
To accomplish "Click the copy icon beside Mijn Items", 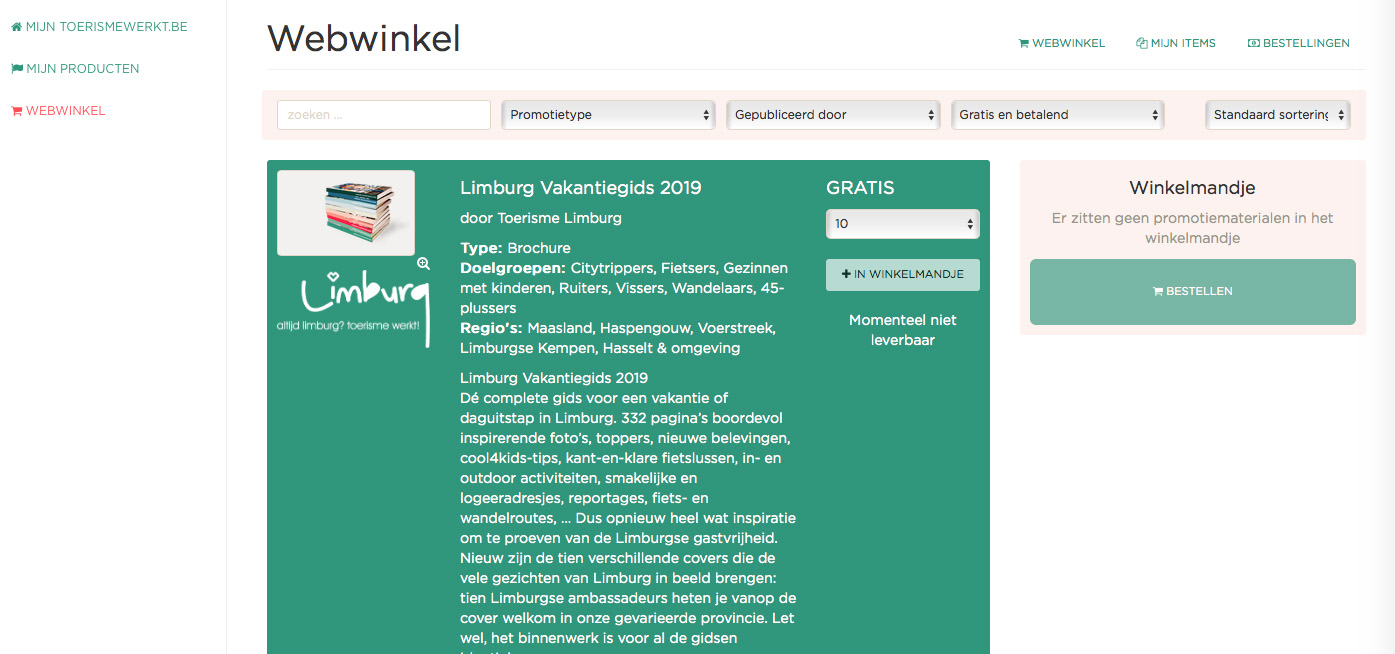I will (1142, 43).
